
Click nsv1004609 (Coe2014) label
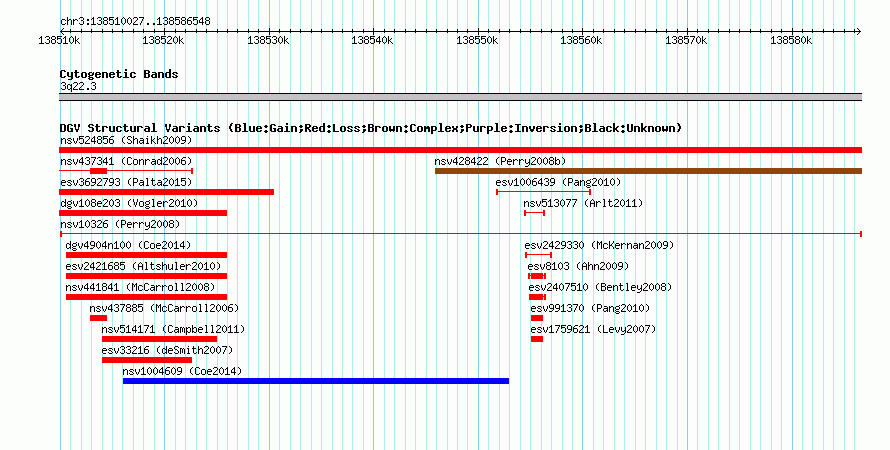coord(182,371)
